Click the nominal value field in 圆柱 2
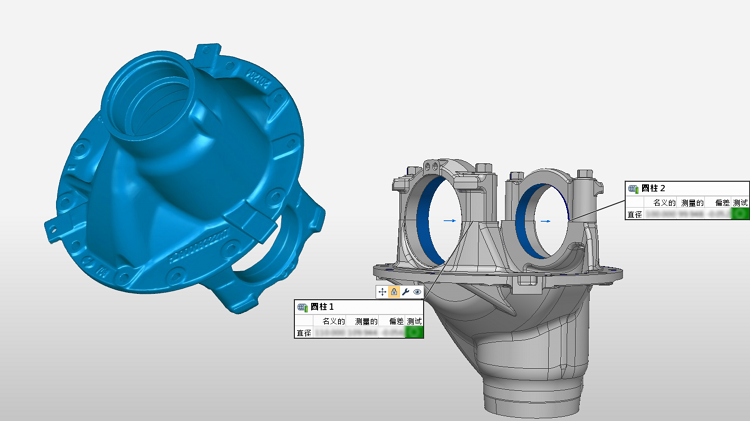This screenshot has width=750, height=421. point(661,214)
